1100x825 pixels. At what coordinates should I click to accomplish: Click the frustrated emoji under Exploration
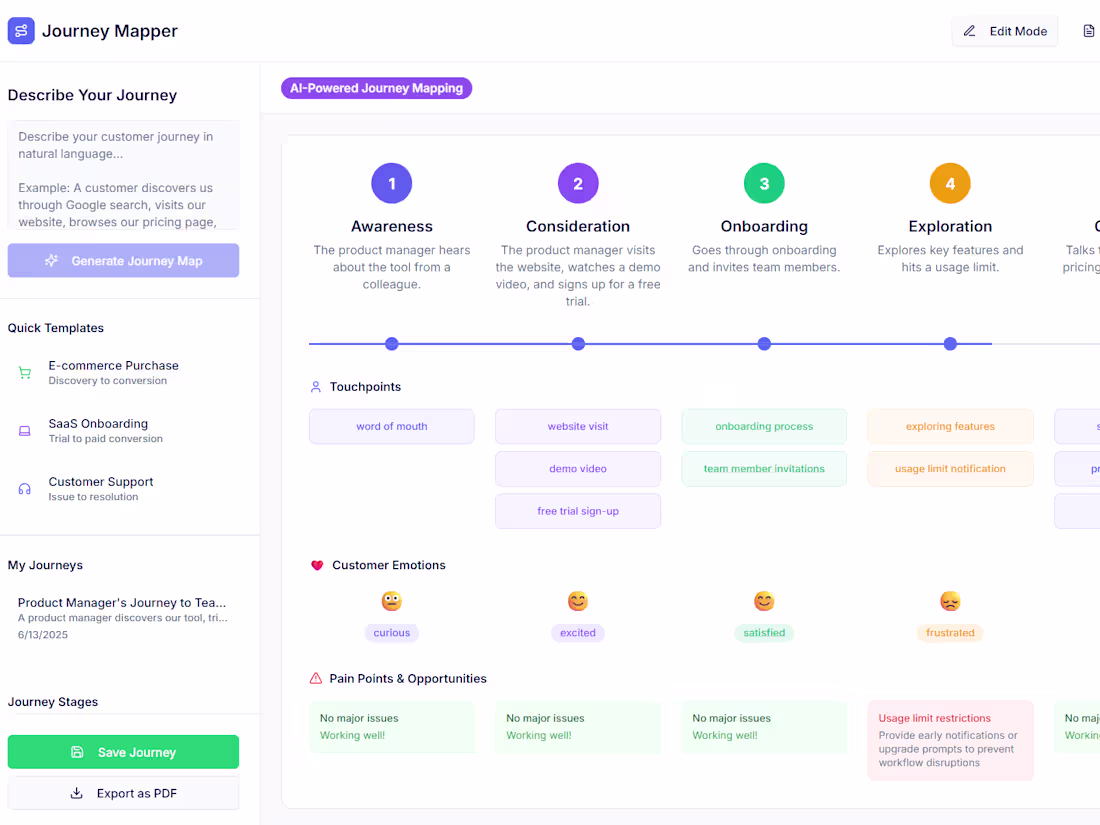click(x=950, y=601)
